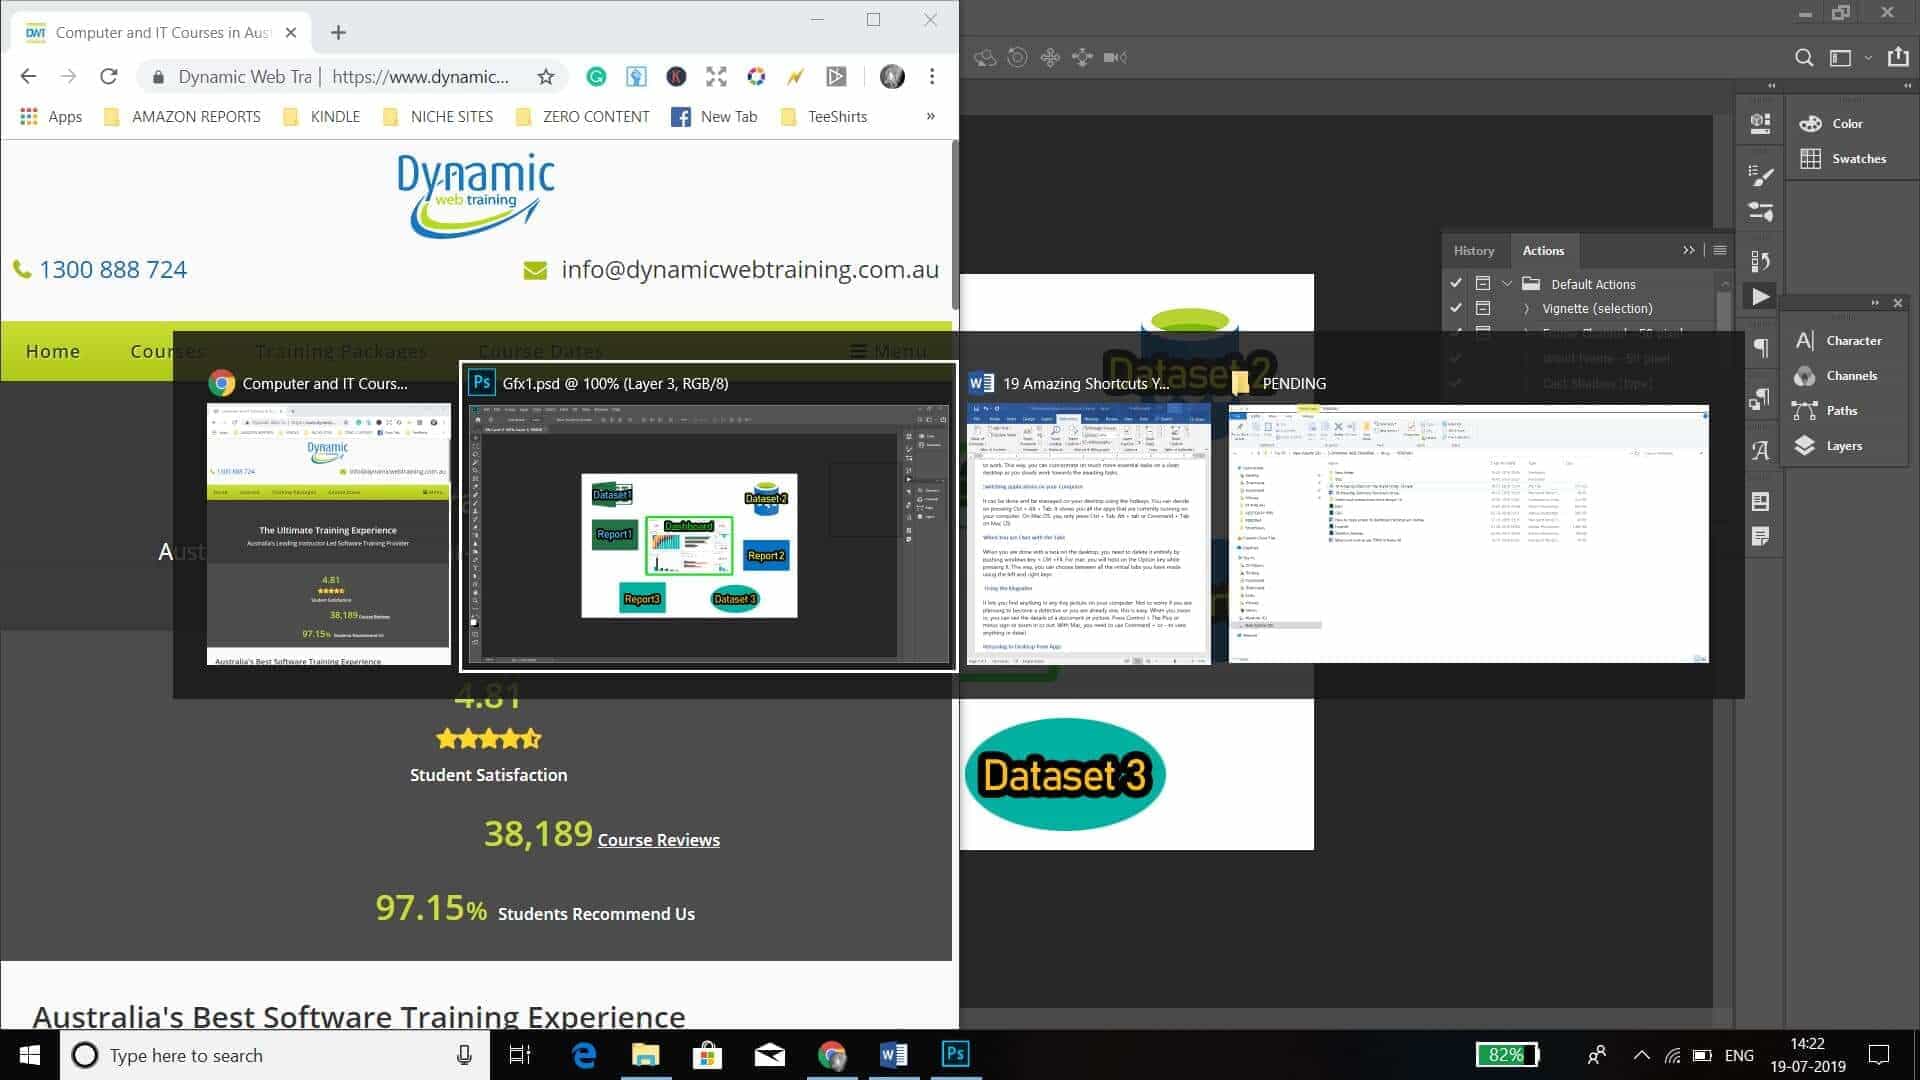Image resolution: width=1920 pixels, height=1080 pixels.
Task: Open the Actions panel flyout menu
Action: (1718, 249)
